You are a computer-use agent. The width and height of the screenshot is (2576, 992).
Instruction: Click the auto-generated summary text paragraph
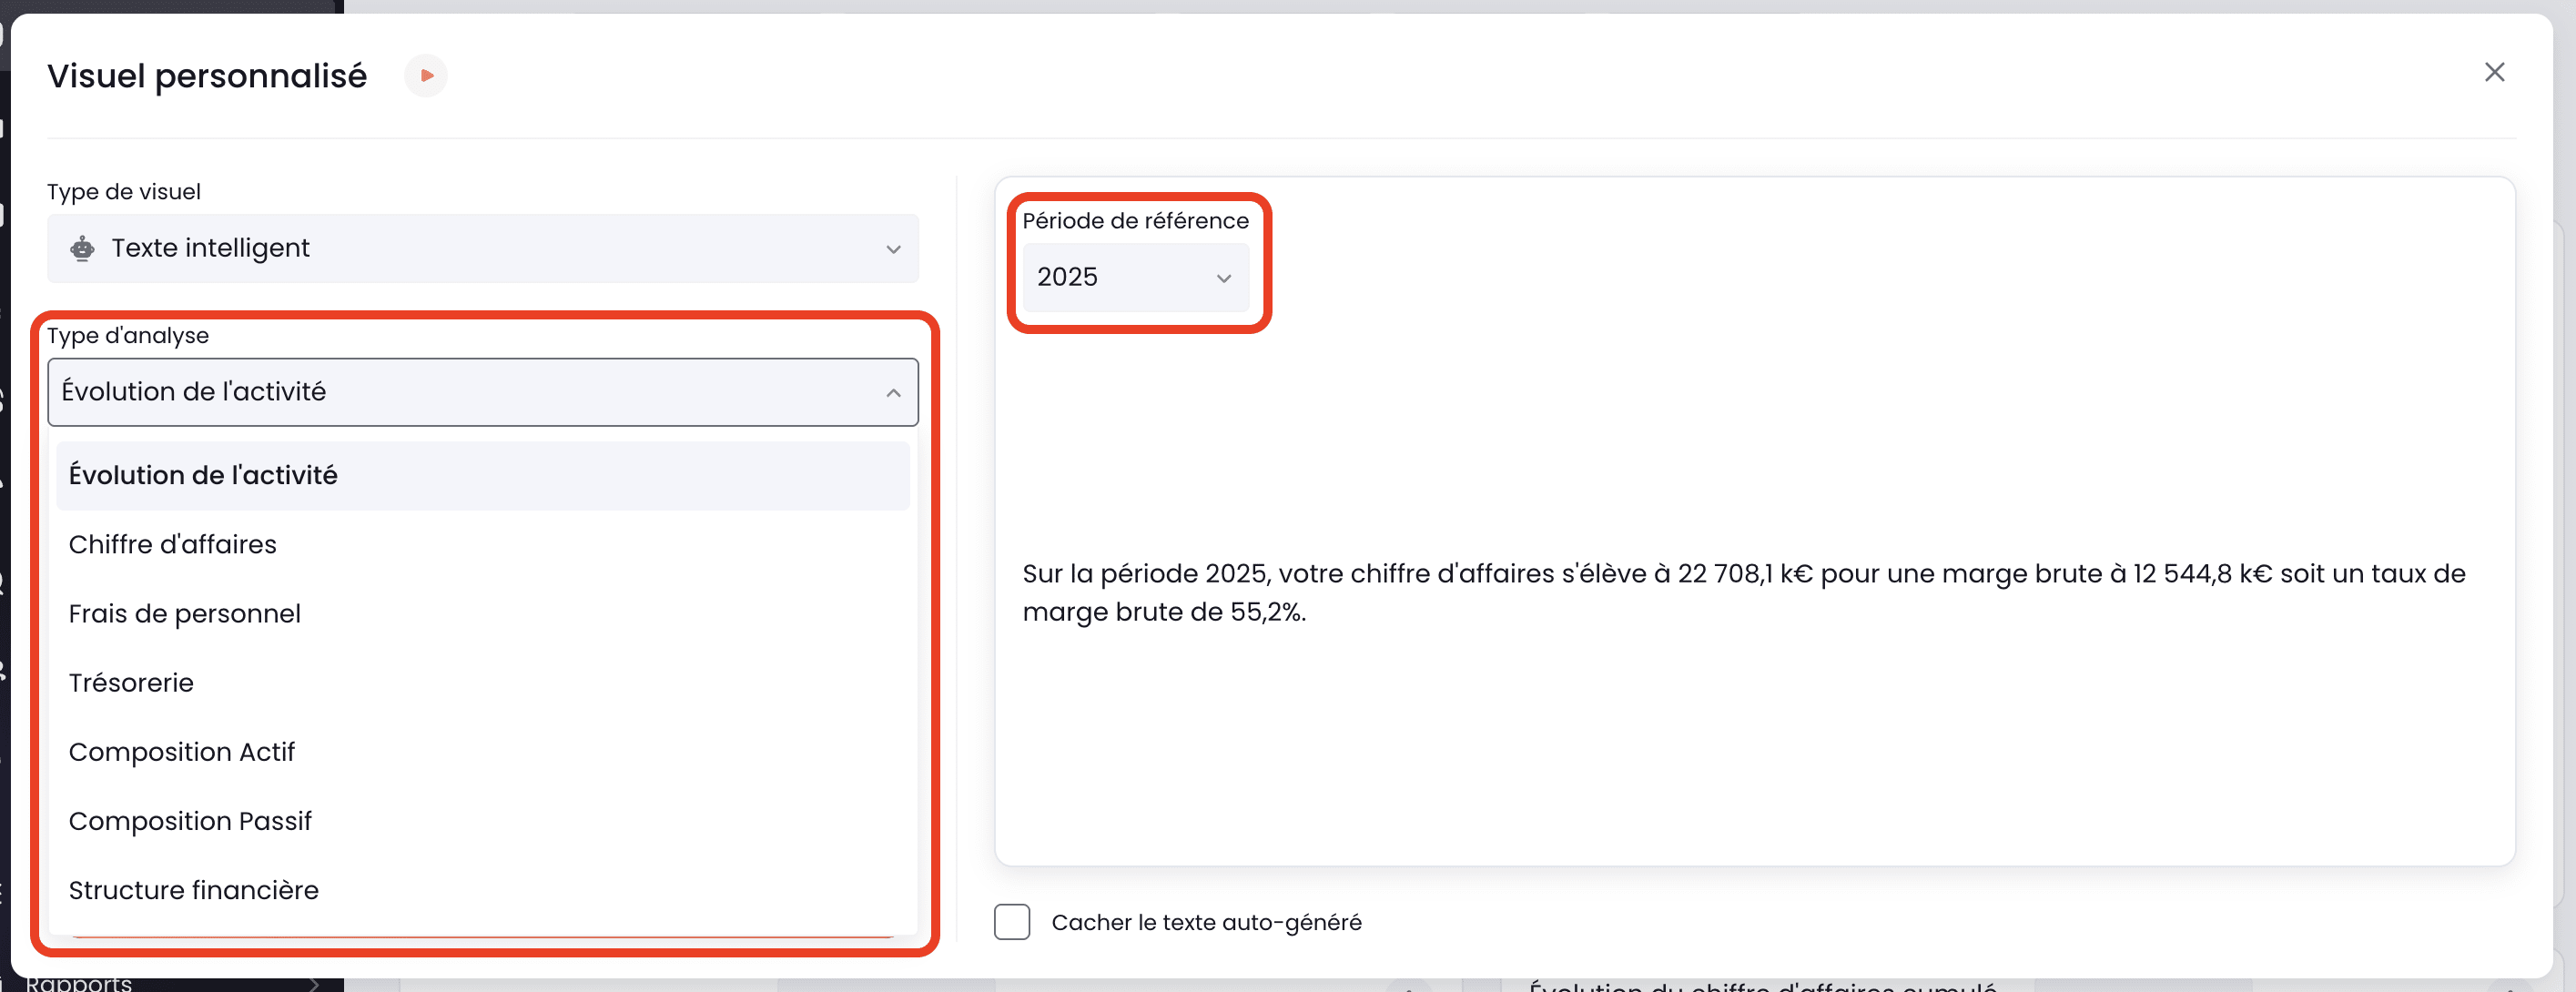click(x=1743, y=592)
